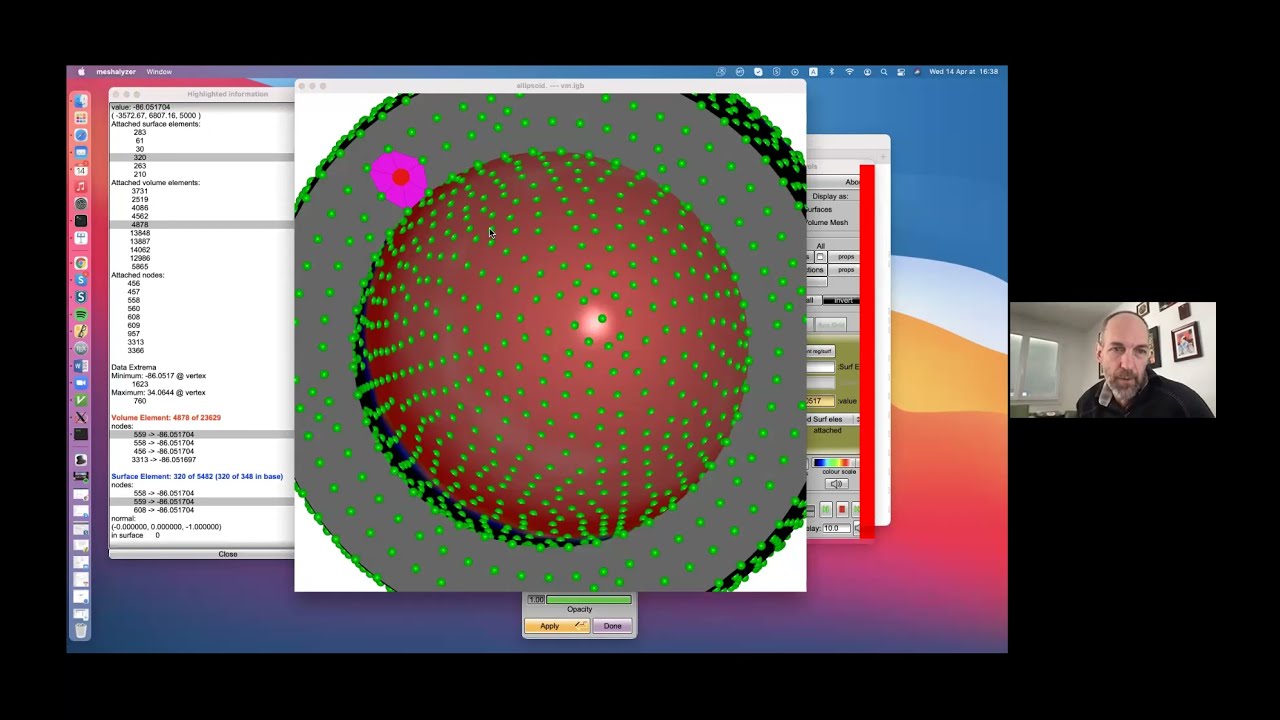The height and width of the screenshot is (720, 1280).
Task: Click the upper props button
Action: pyautogui.click(x=846, y=257)
